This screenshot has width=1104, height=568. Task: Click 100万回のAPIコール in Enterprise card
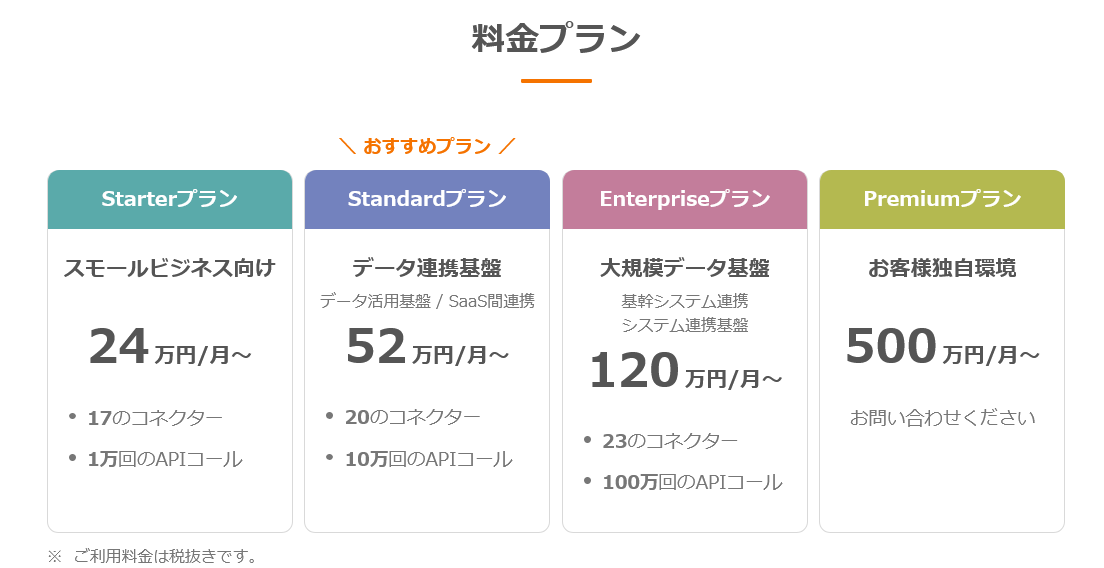pyautogui.click(x=692, y=483)
